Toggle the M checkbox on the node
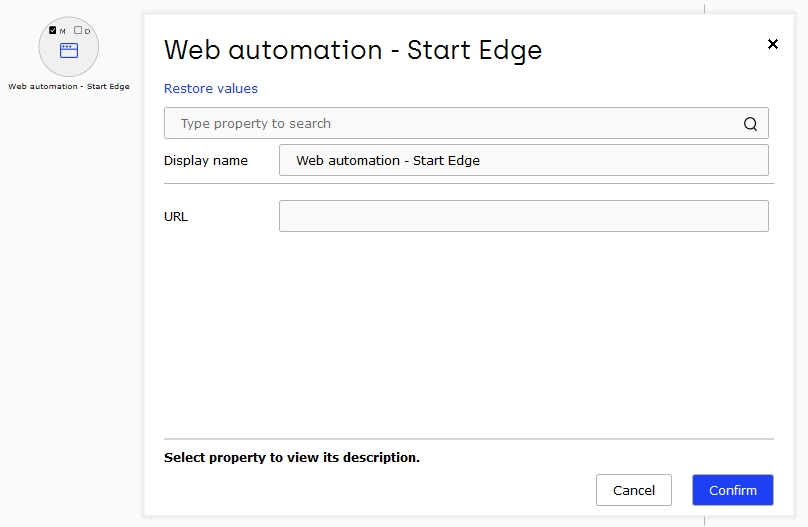Screen dimensions: 808x527 point(53,30)
